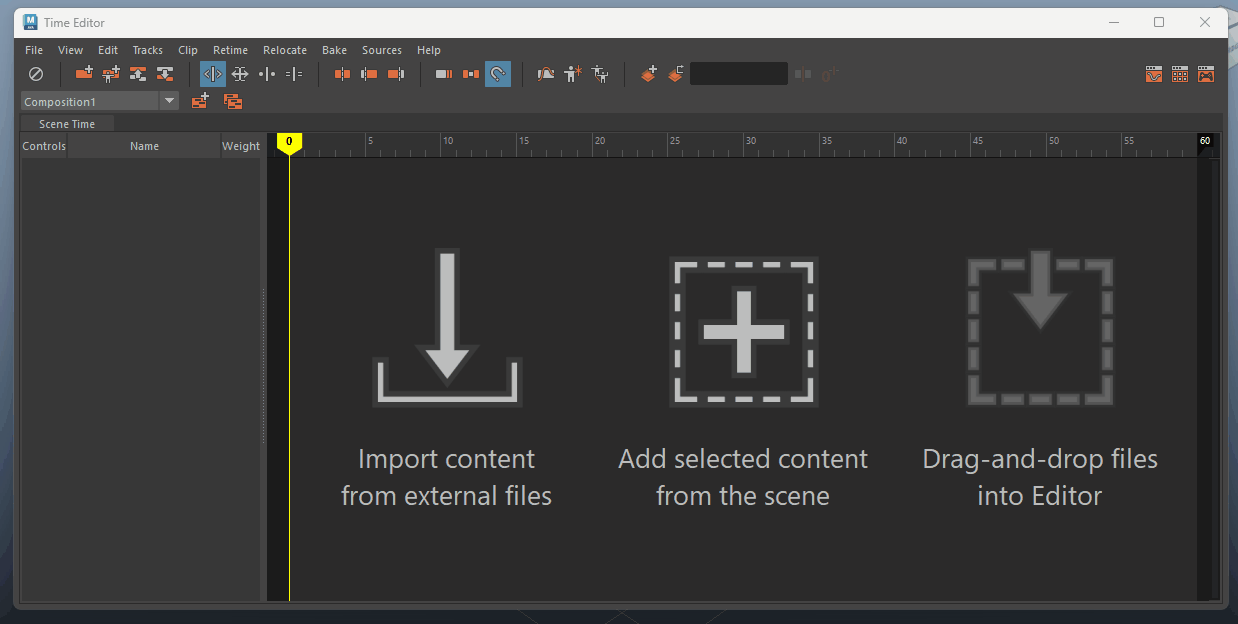Viewport: 1238px width, 624px height.
Task: Click the add animation layer icon
Action: (649, 74)
